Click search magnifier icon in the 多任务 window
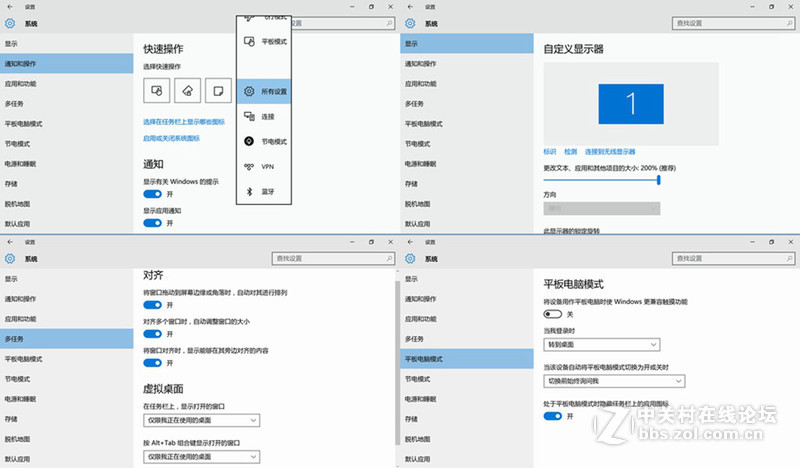The width and height of the screenshot is (800, 468). pyautogui.click(x=389, y=258)
